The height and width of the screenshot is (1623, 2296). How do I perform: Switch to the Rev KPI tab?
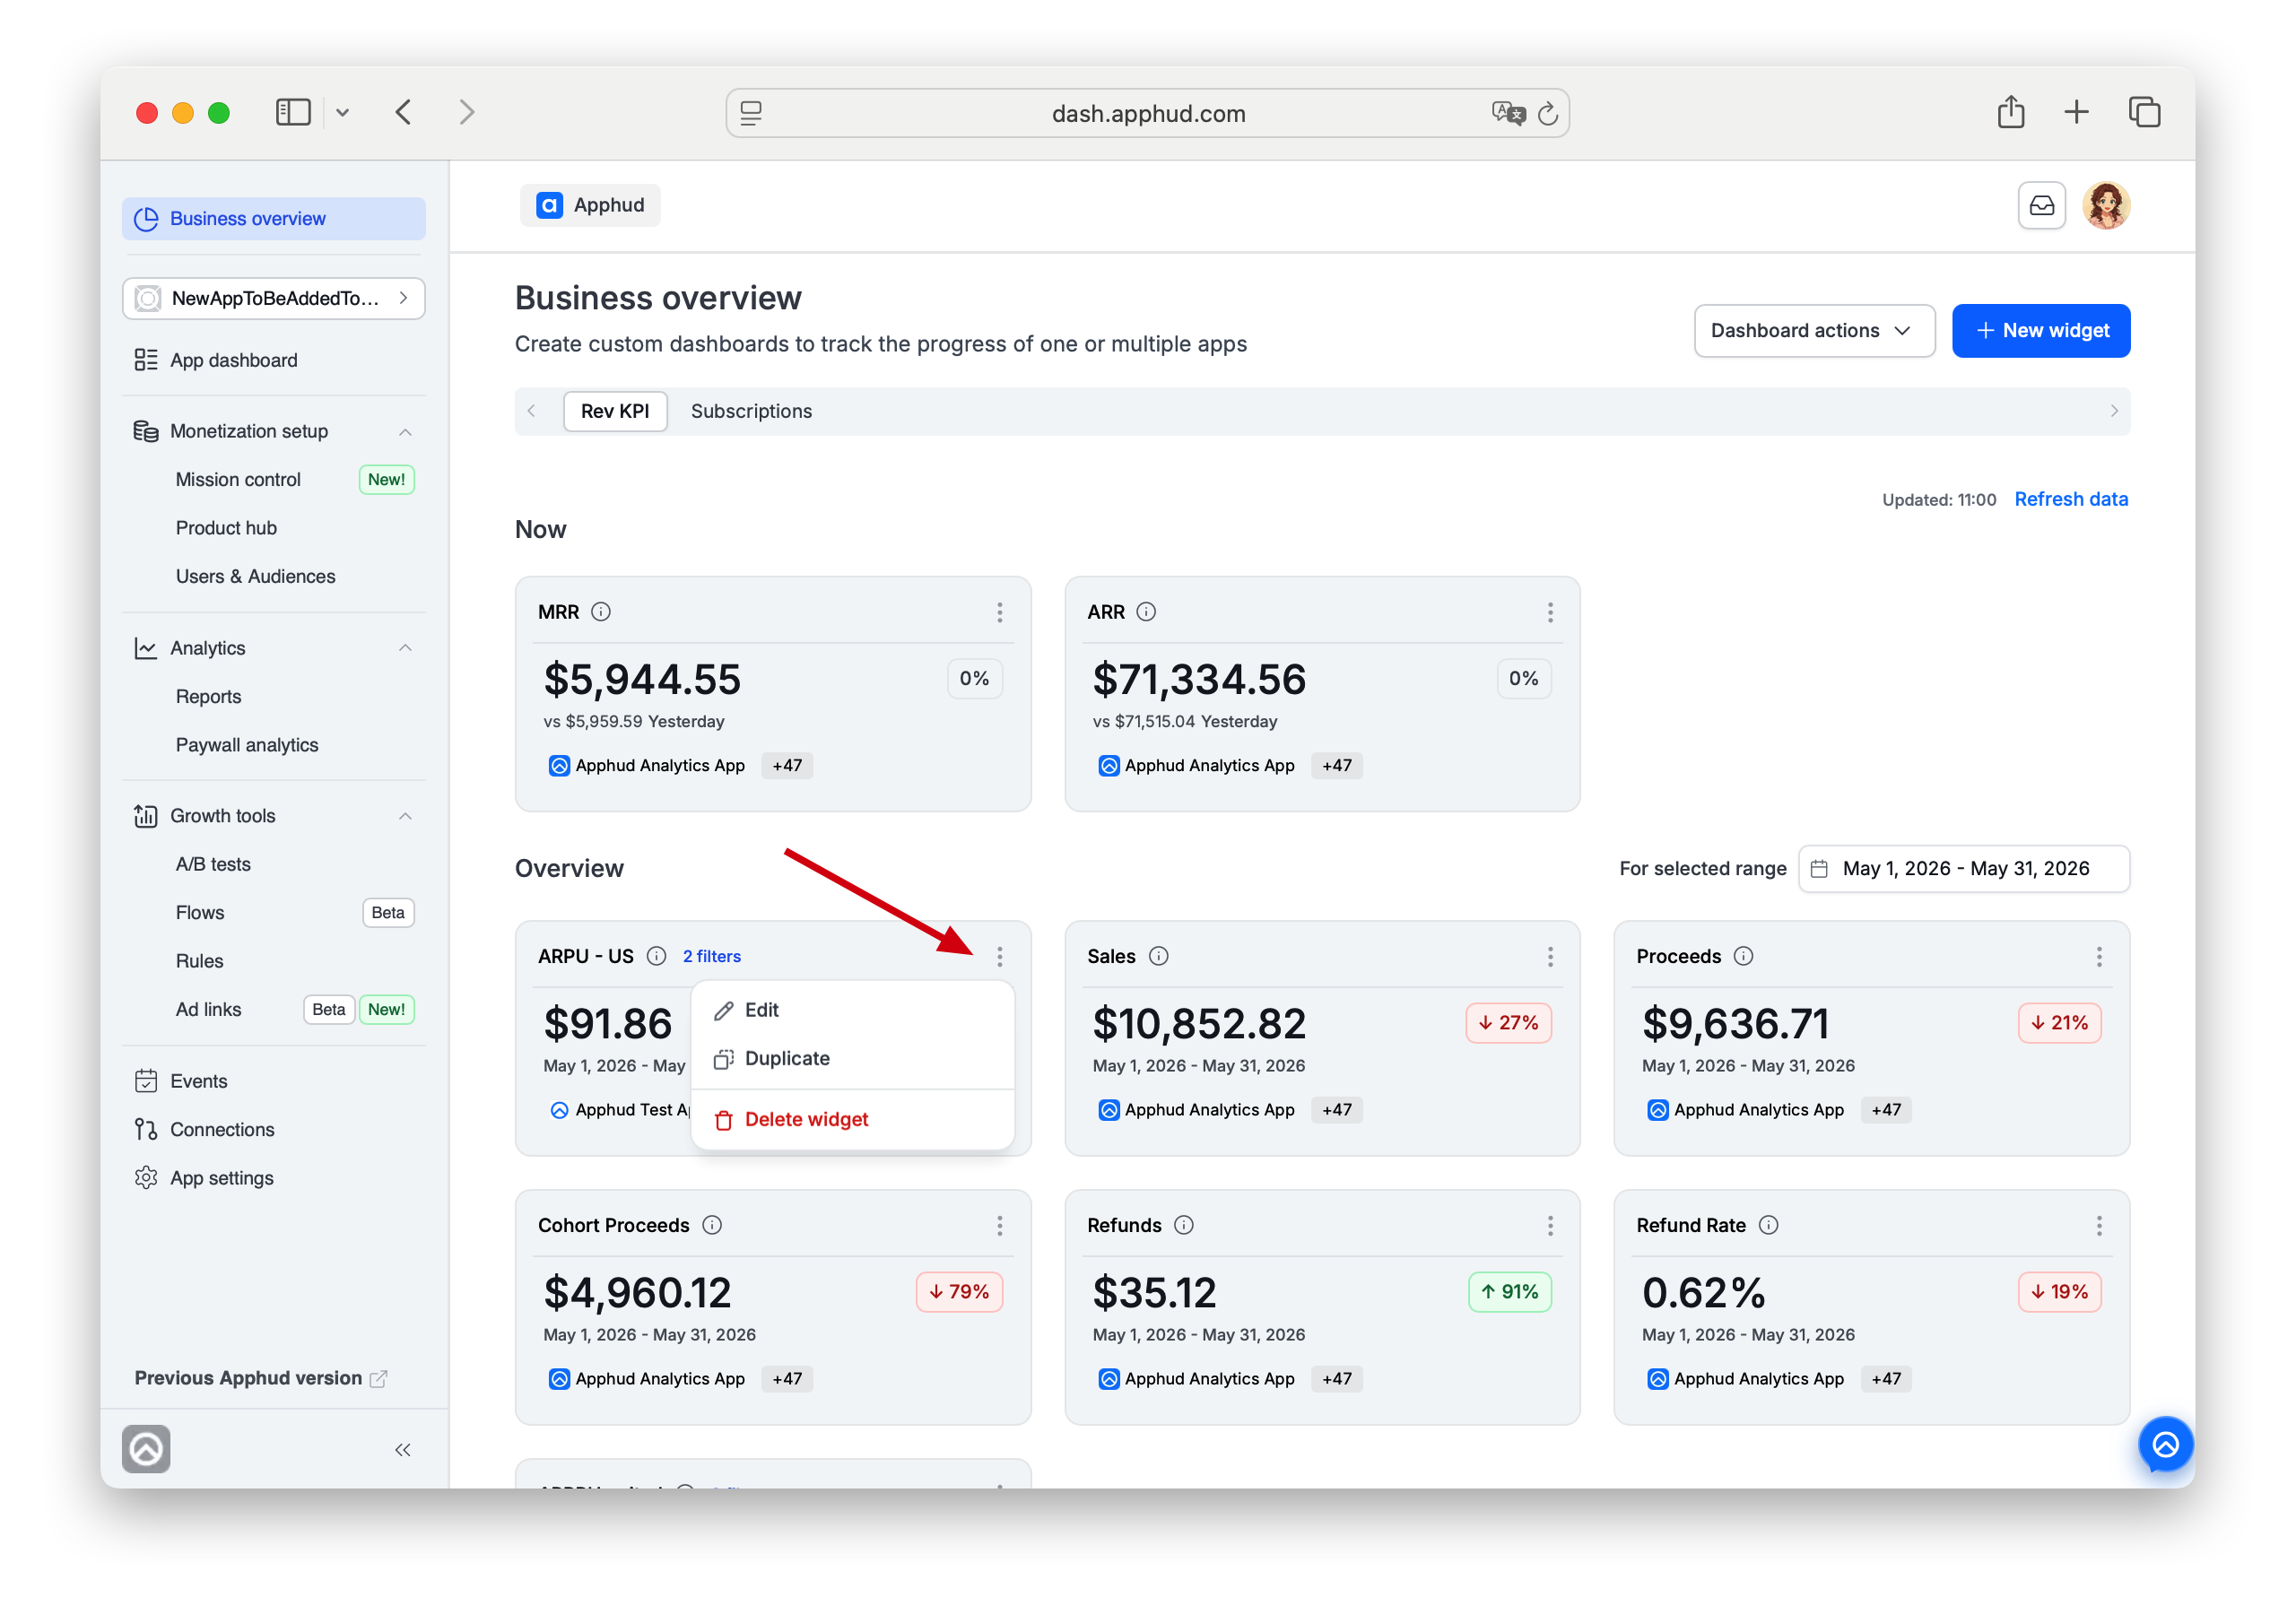click(x=615, y=412)
